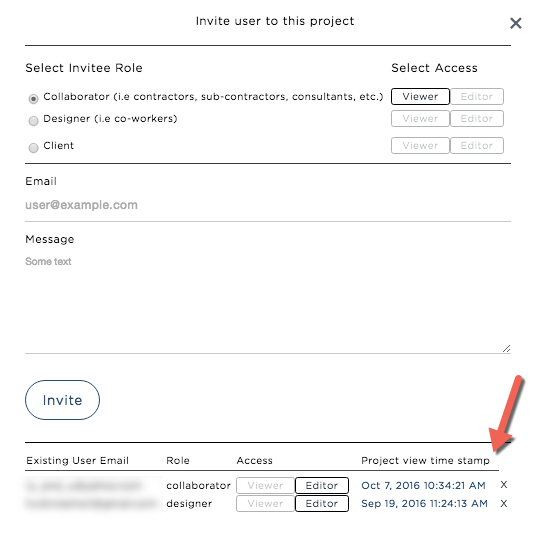The height and width of the screenshot is (536, 537).
Task: Set existing collaborator access to Editor
Action: click(322, 485)
